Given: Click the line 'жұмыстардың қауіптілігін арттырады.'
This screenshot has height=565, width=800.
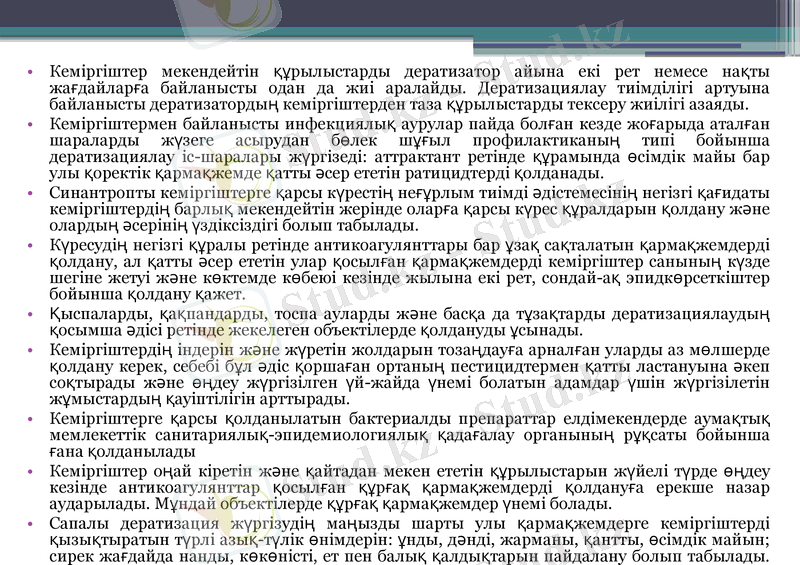Looking at the screenshot, I should tap(200, 400).
